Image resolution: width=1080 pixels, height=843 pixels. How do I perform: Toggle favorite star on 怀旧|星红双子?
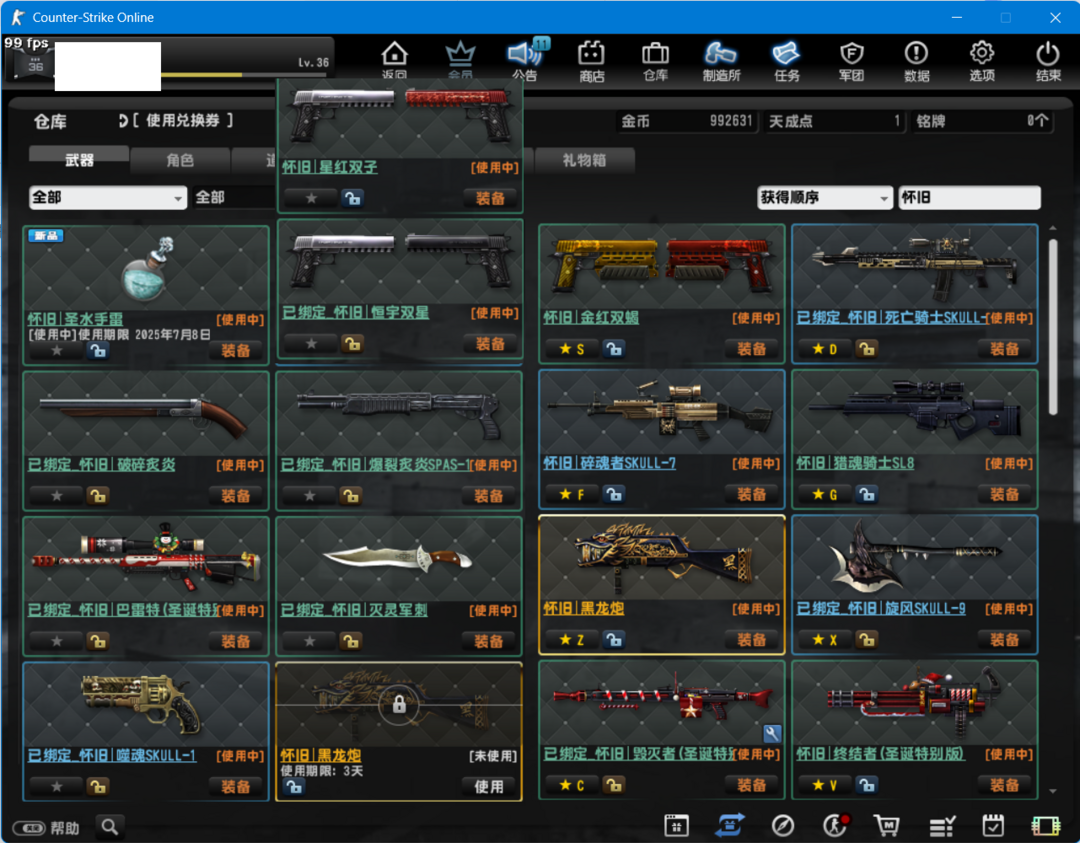coord(311,198)
